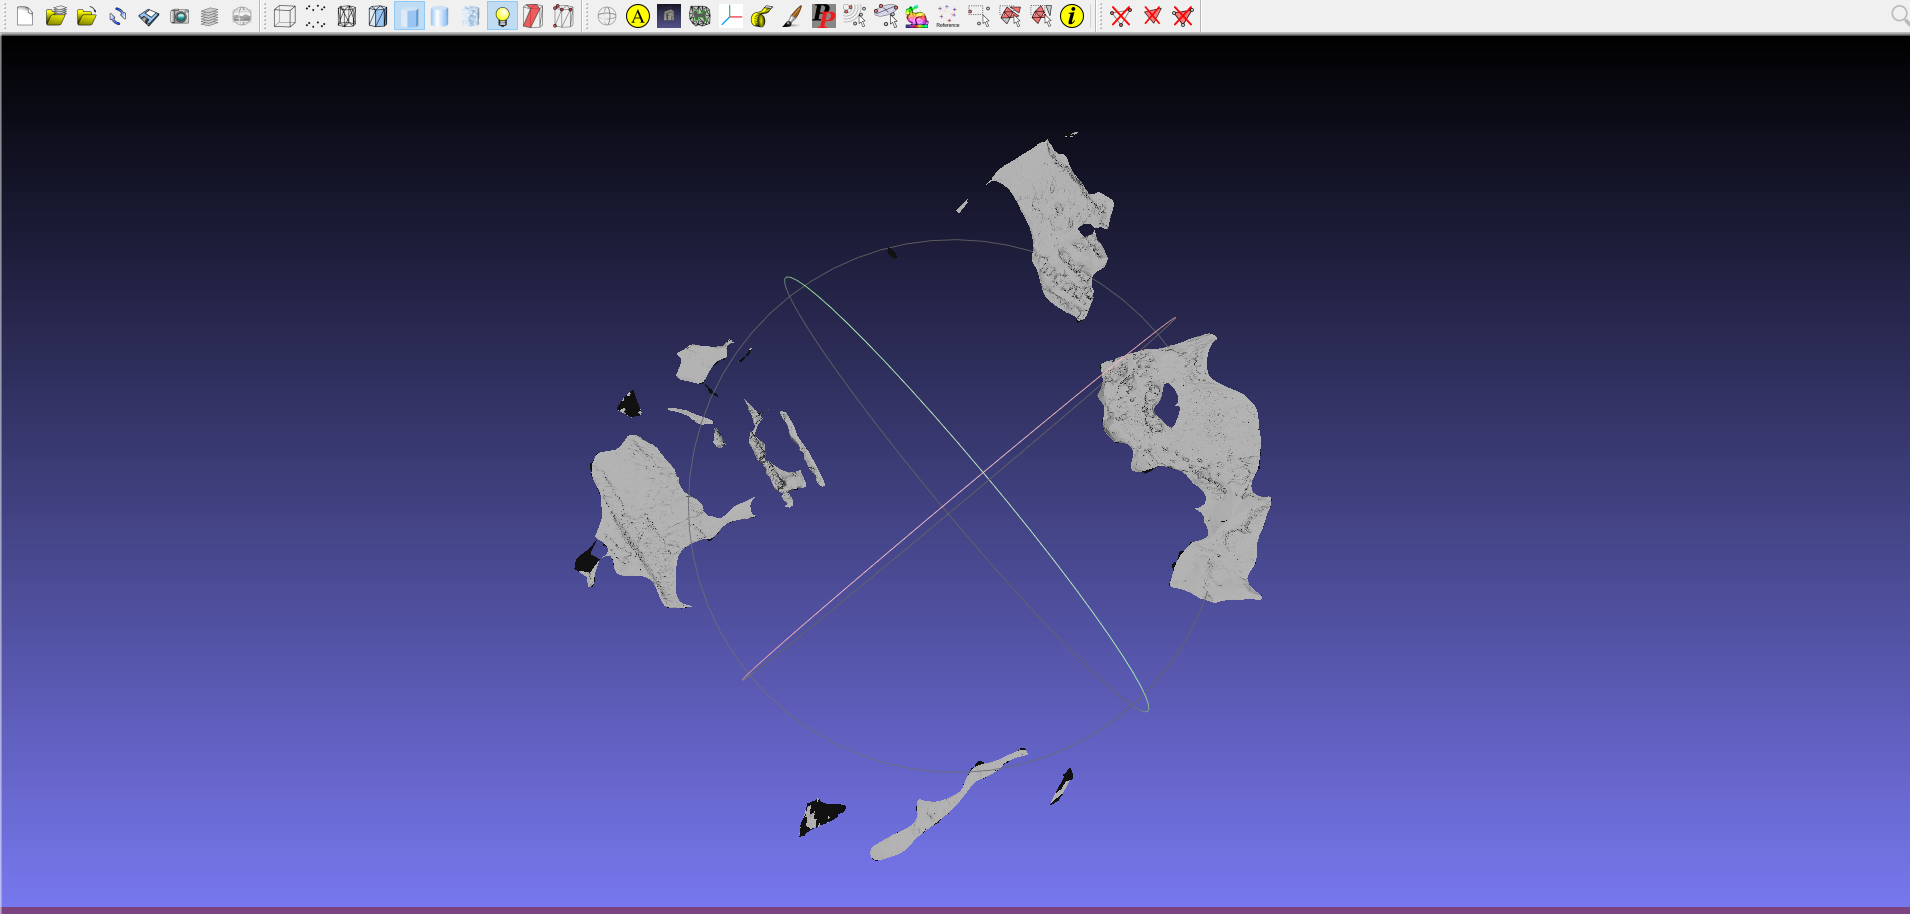Click the search field magnifier
This screenshot has height=914, width=1910.
tap(1899, 16)
